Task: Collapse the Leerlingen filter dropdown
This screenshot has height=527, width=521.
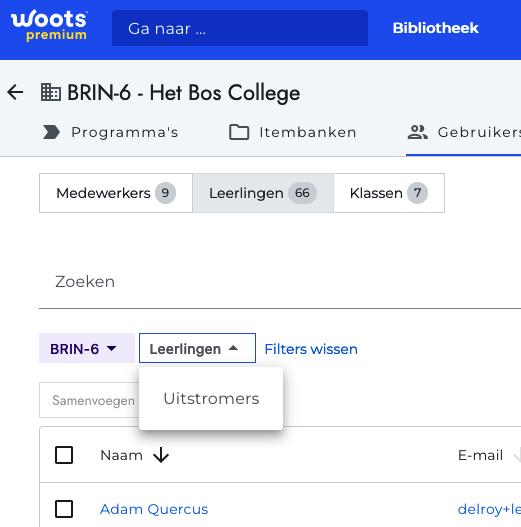Action: (197, 349)
